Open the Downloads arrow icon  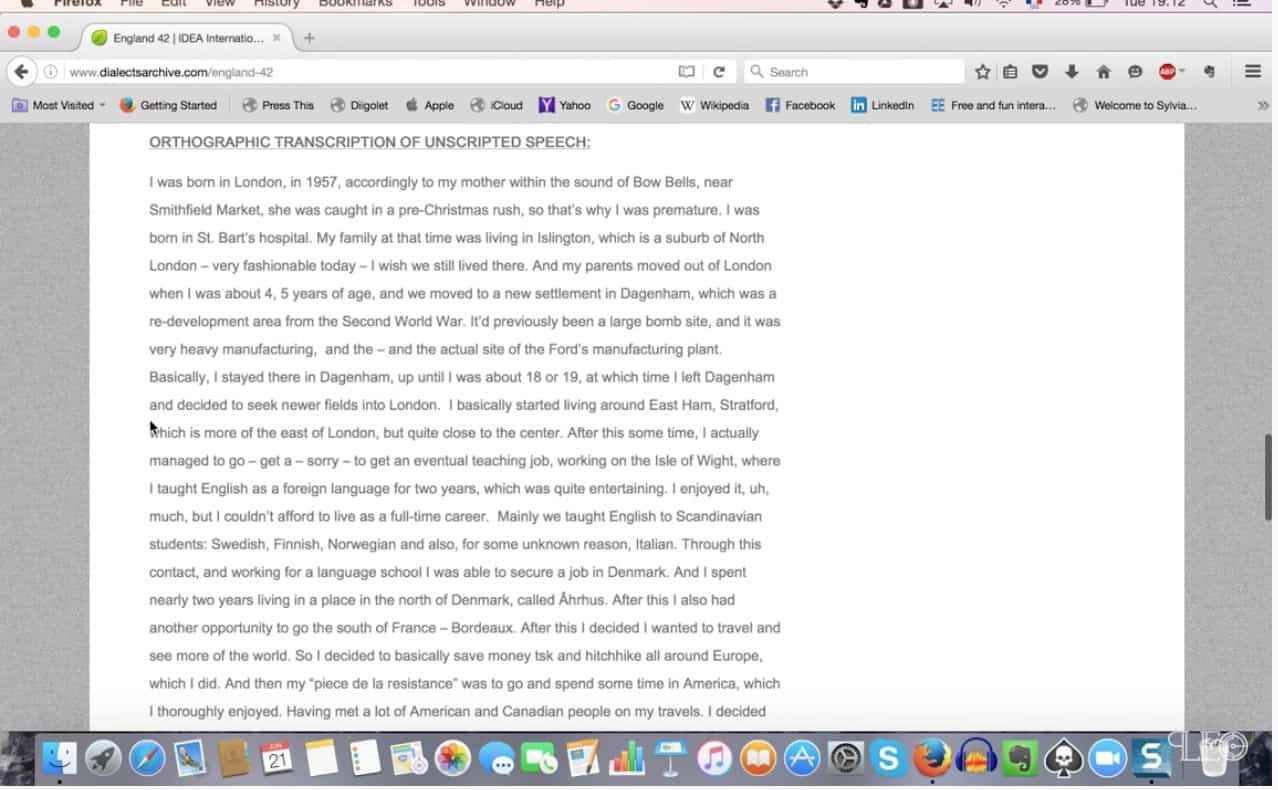(x=1071, y=72)
